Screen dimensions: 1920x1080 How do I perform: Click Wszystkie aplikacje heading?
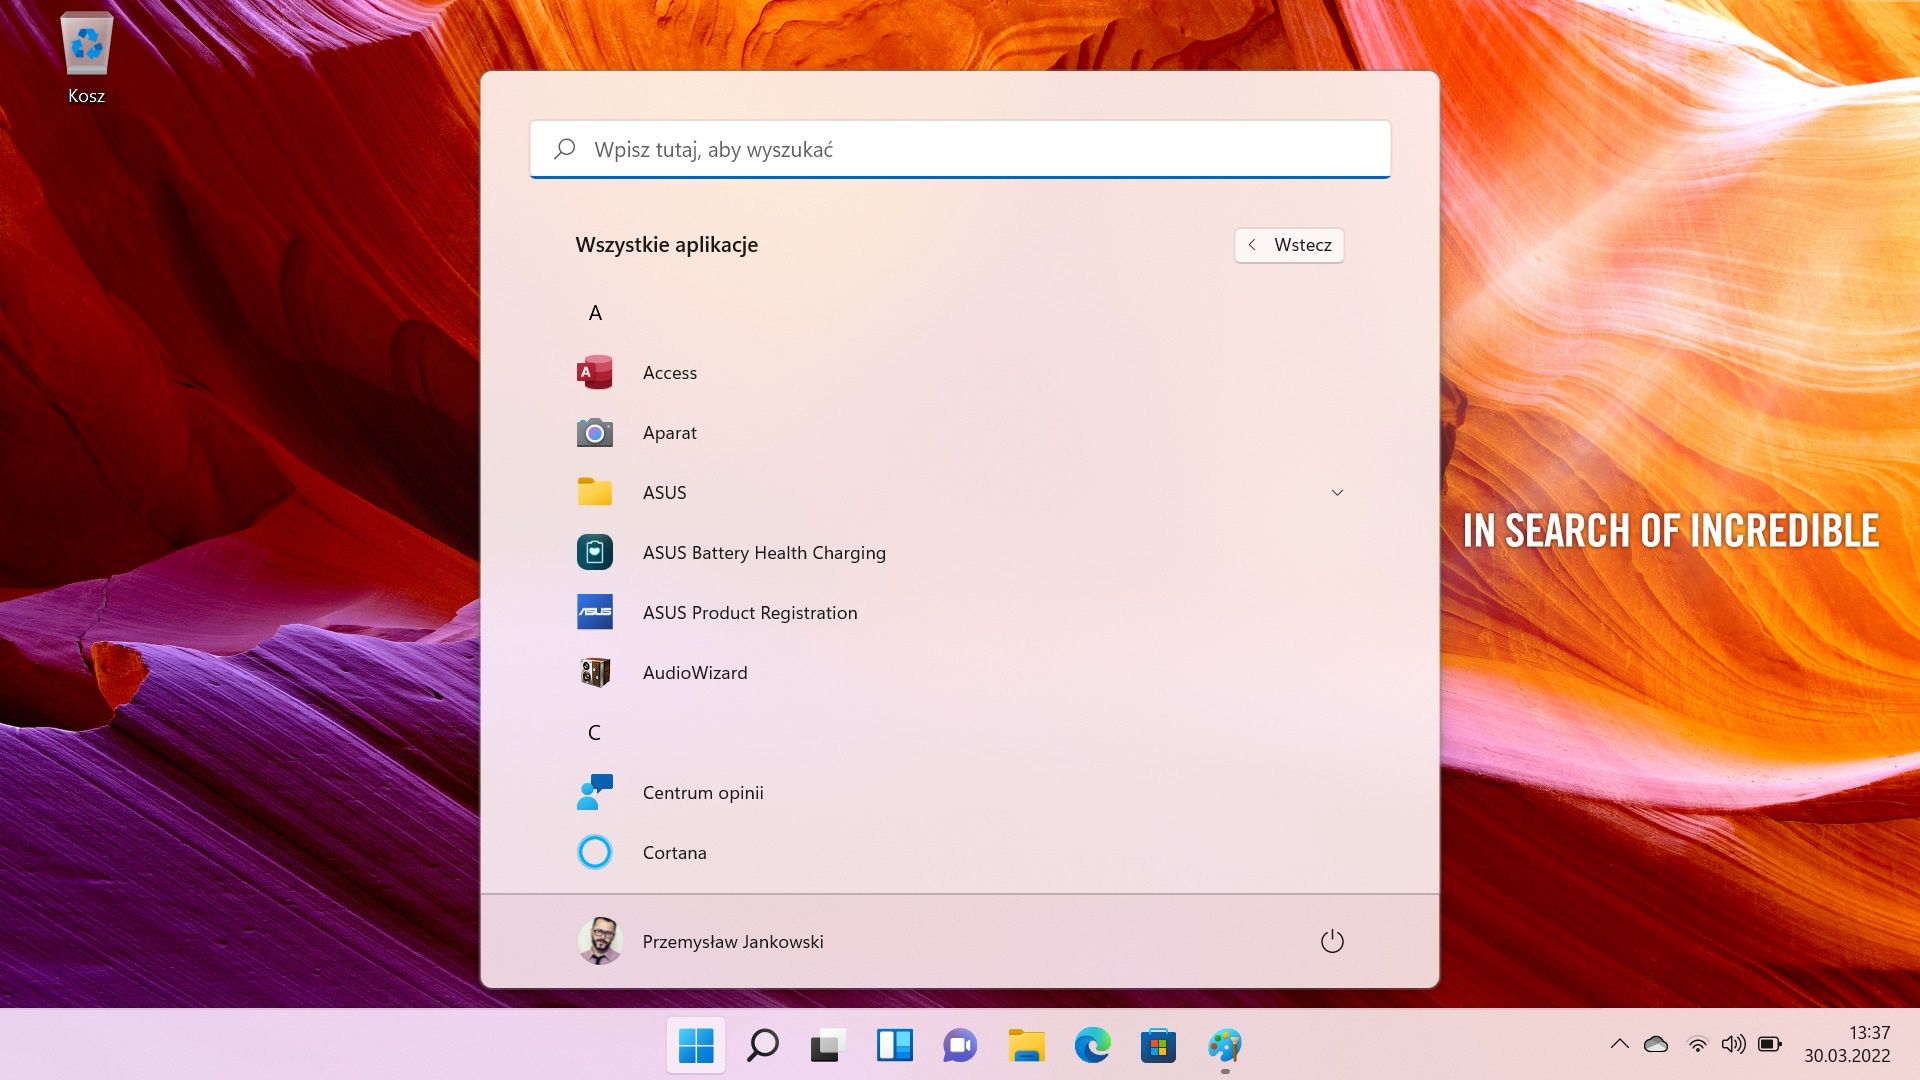(x=667, y=245)
